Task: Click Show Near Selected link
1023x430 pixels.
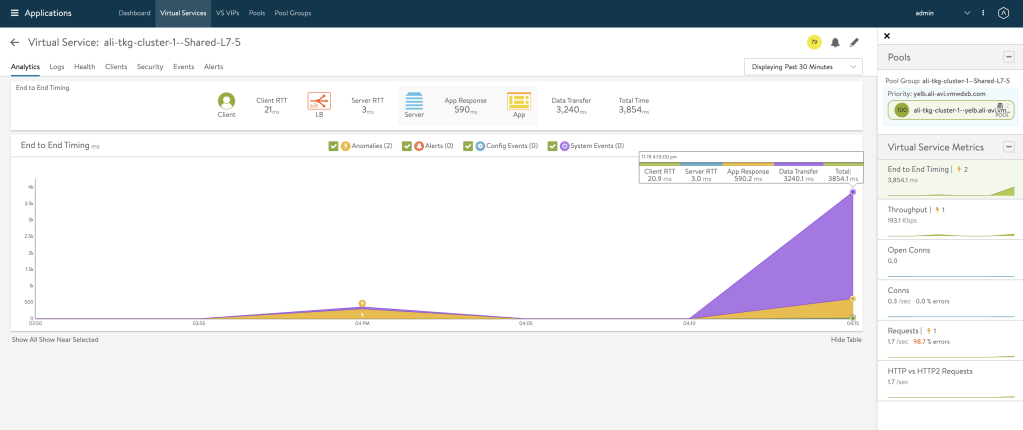Action: pos(68,340)
